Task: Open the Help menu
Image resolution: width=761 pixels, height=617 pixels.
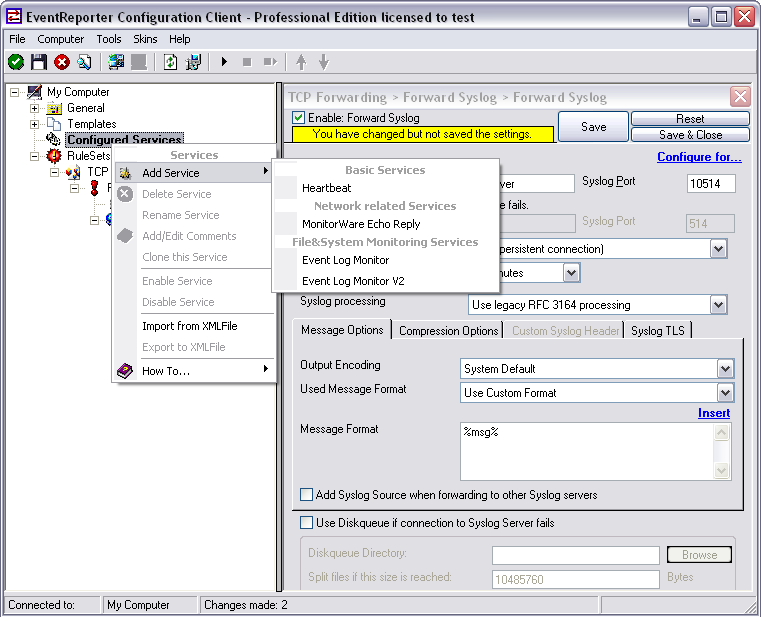Action: [x=180, y=39]
